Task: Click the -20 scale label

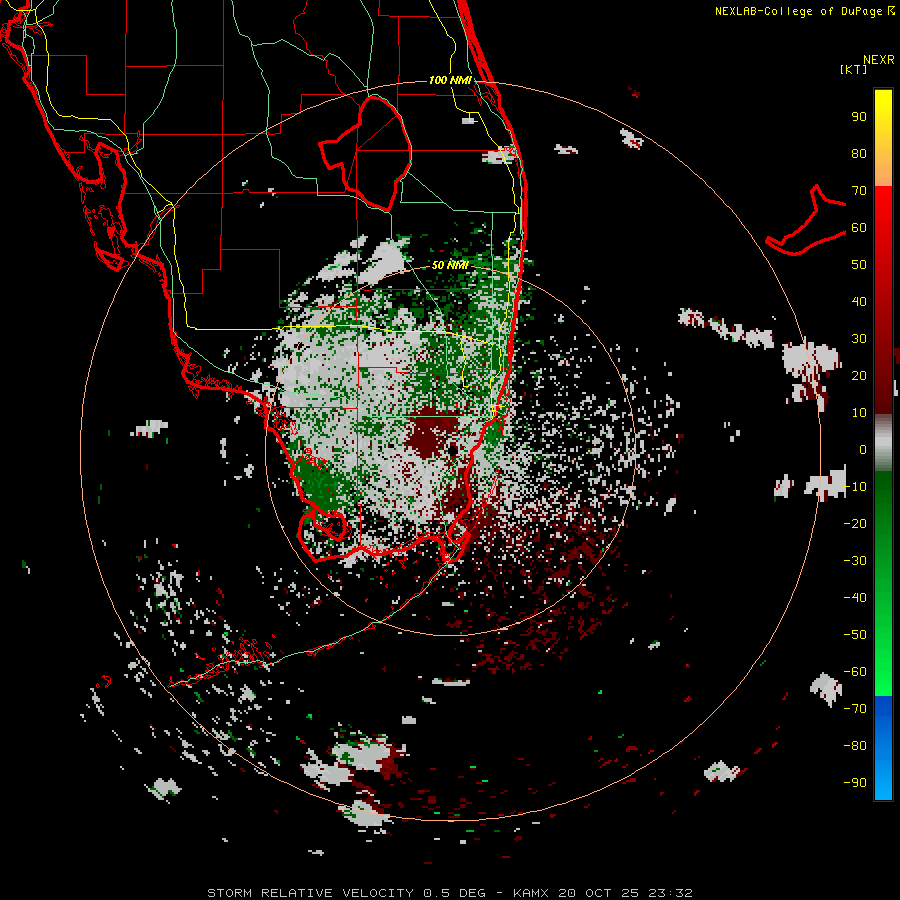Action: point(855,523)
